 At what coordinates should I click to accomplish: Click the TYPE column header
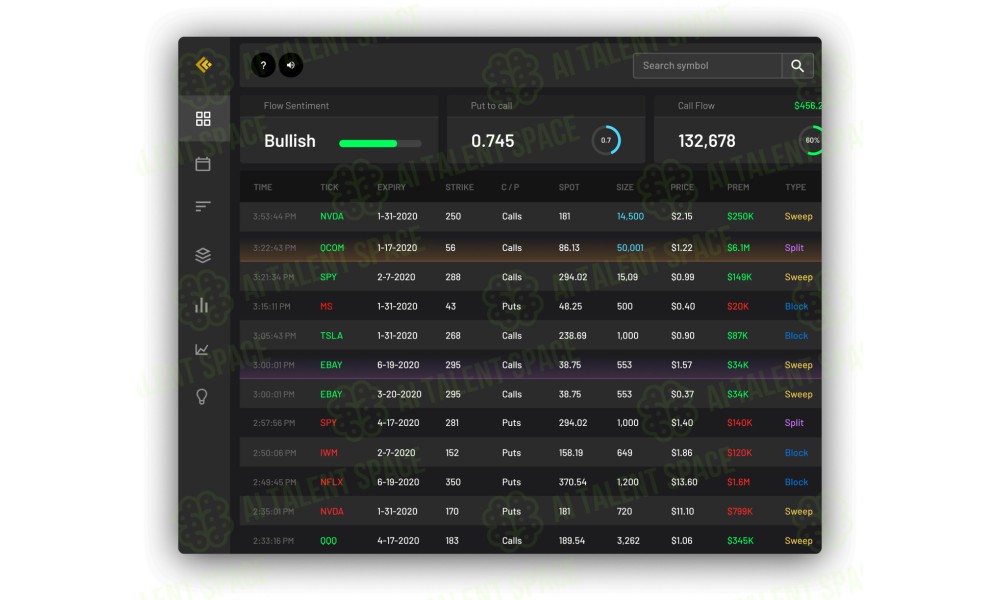tap(795, 187)
